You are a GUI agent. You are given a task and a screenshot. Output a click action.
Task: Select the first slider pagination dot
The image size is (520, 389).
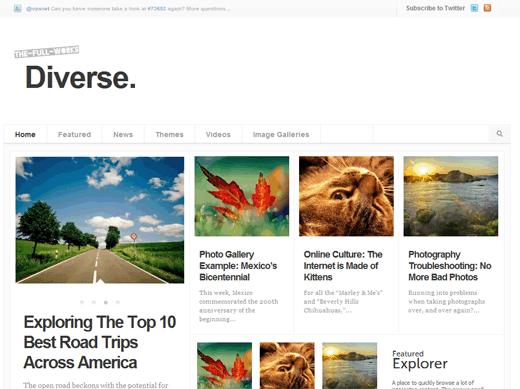82,302
